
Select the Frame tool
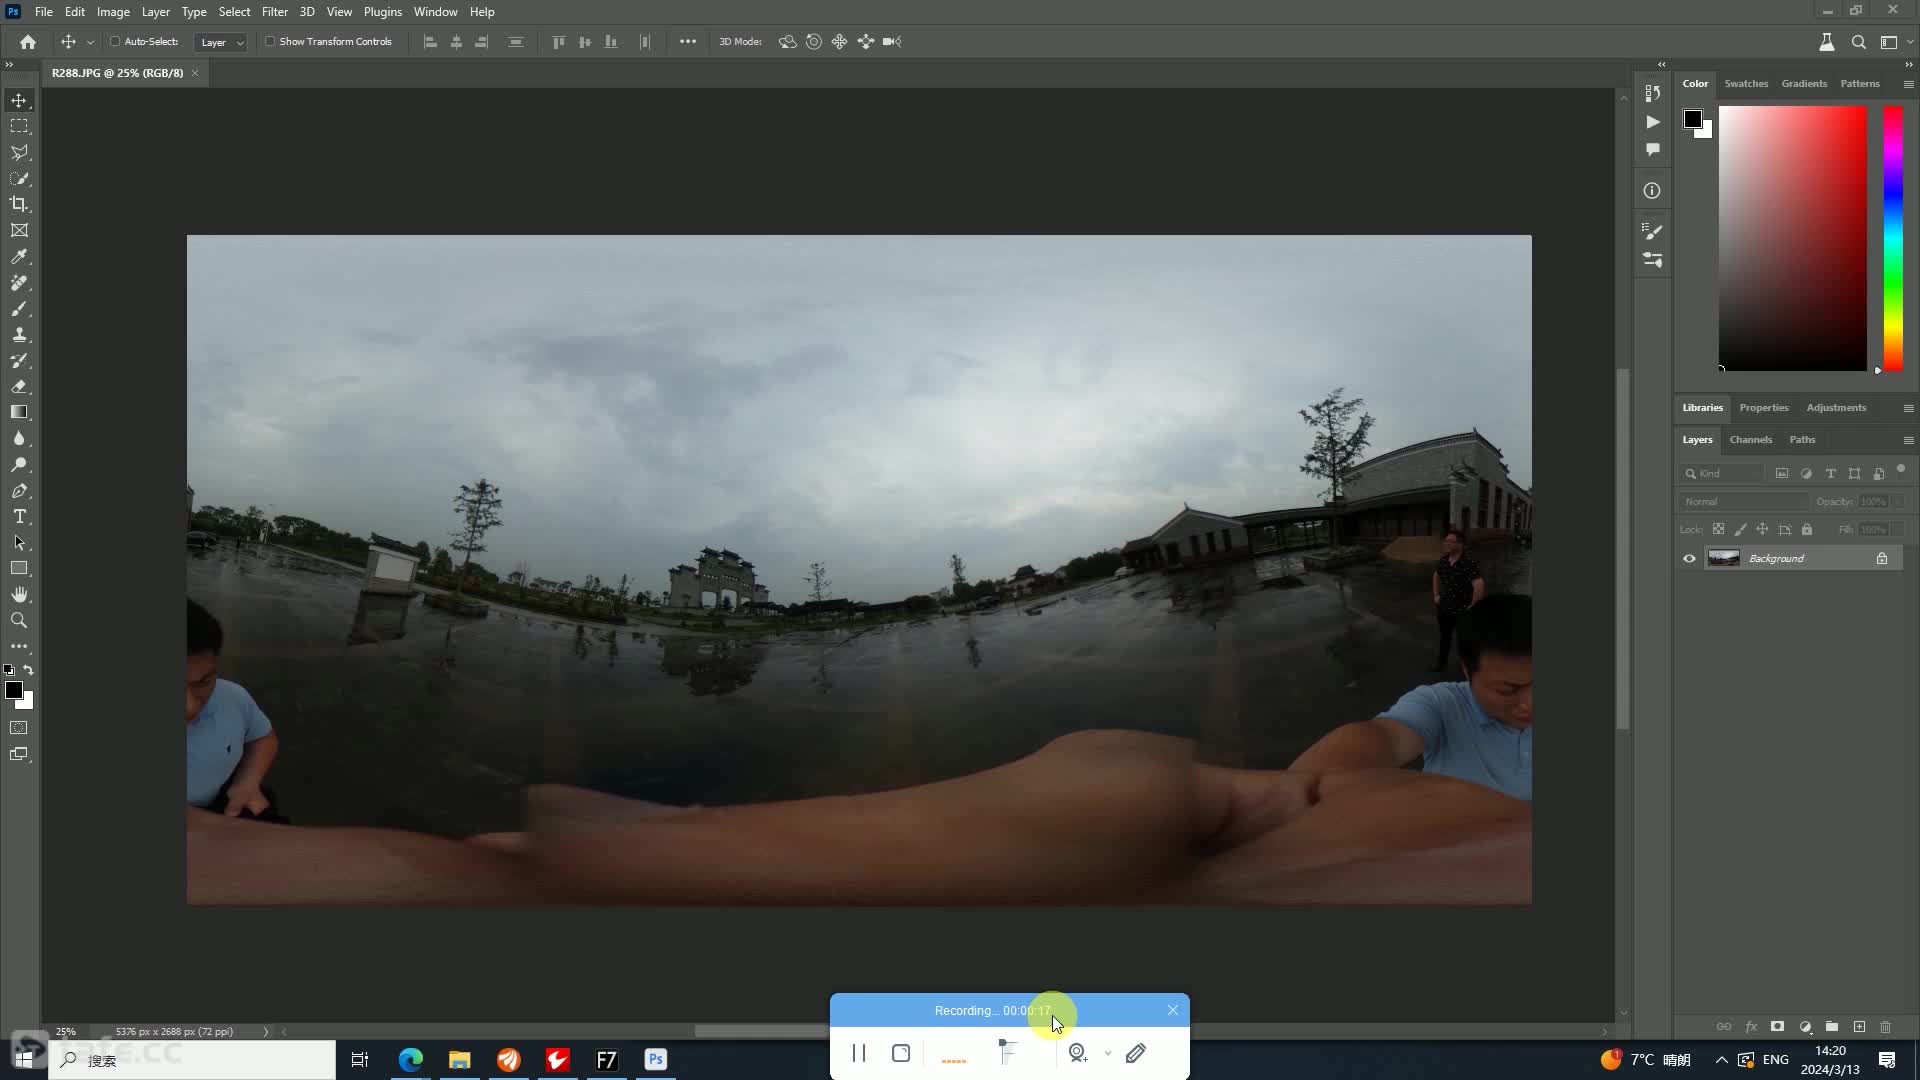click(19, 230)
